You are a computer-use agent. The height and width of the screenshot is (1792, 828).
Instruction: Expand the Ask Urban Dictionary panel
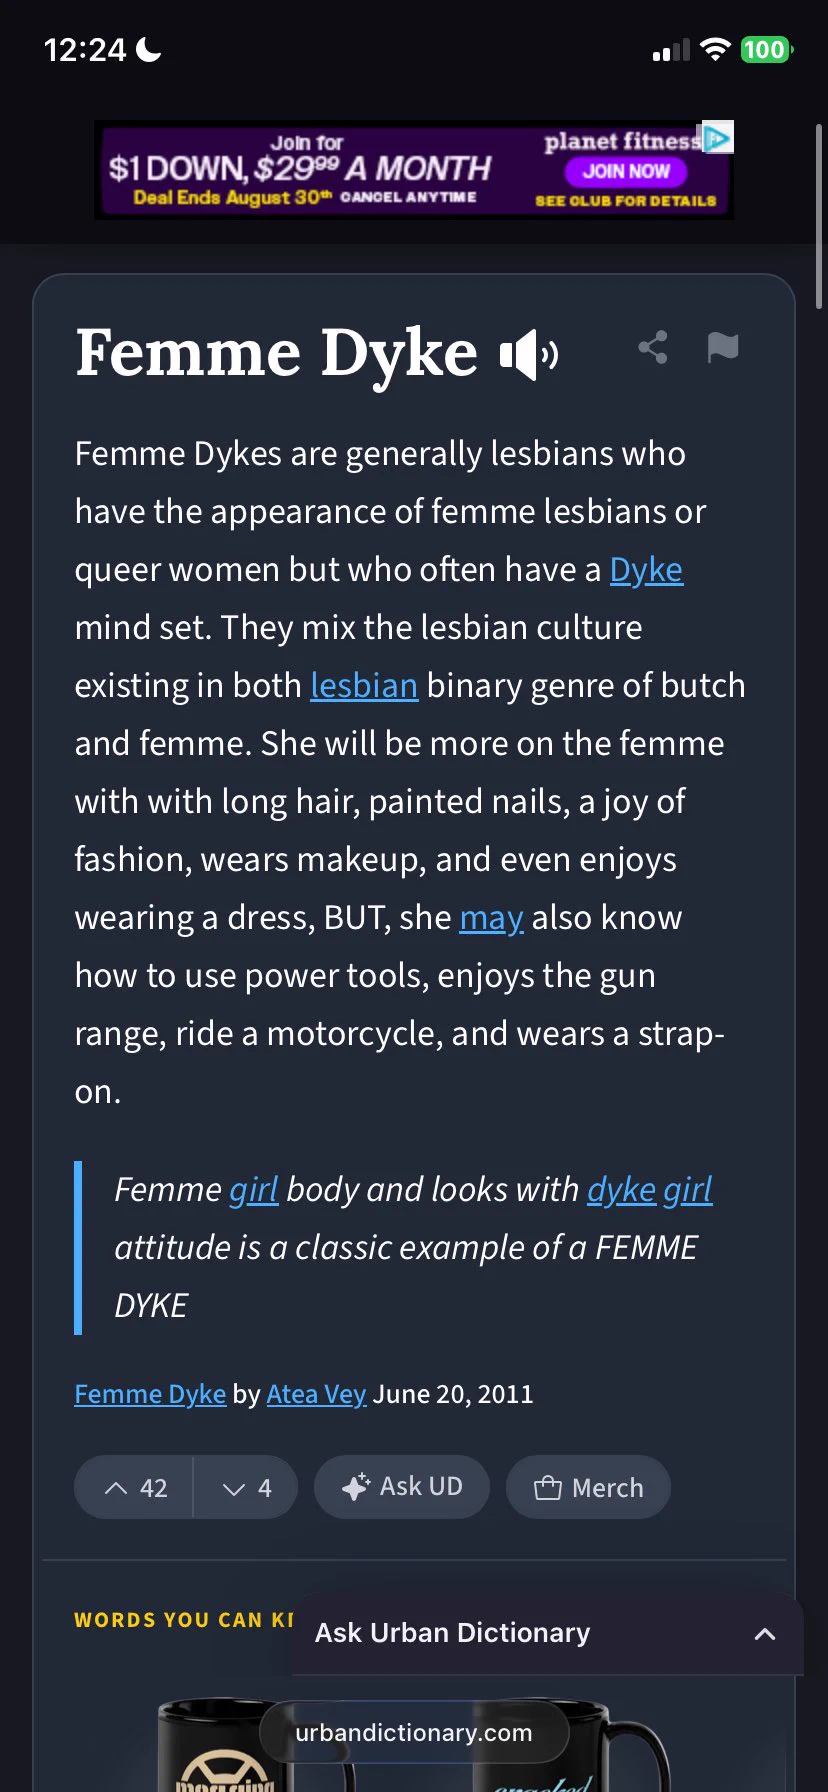coord(765,1634)
